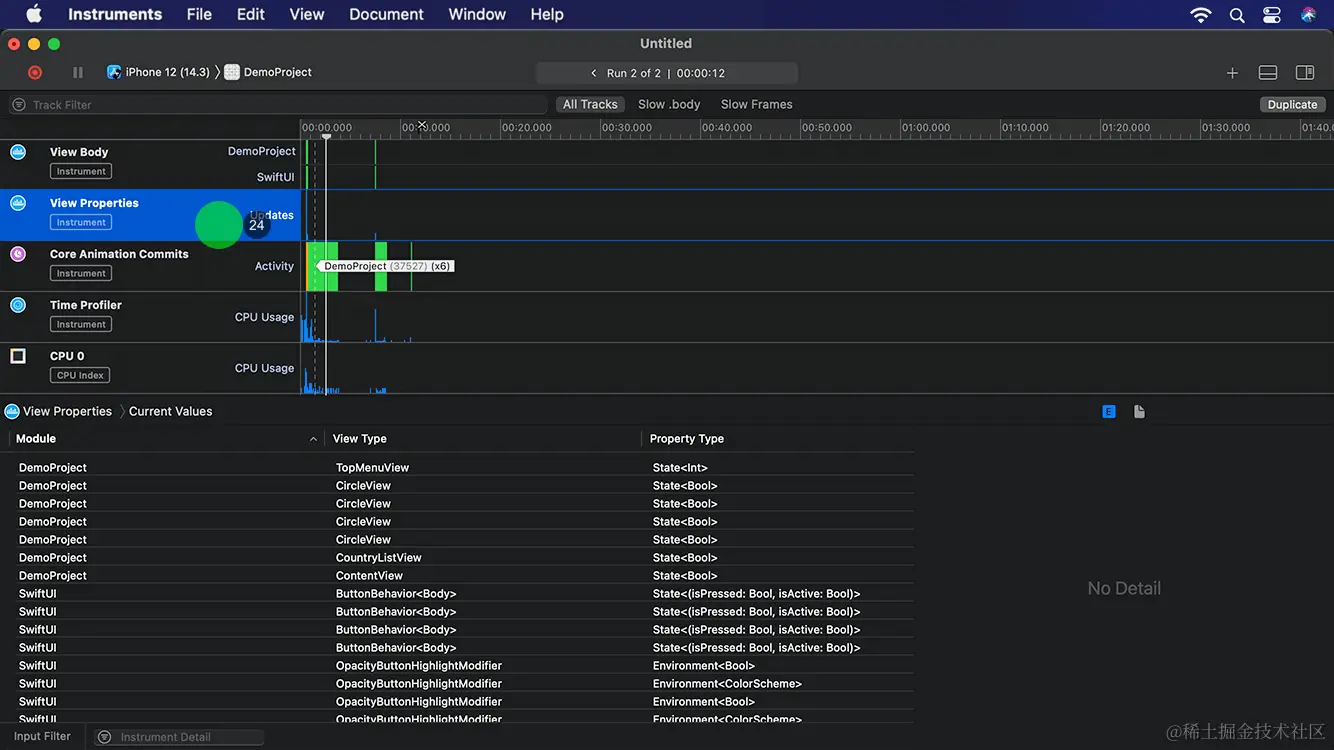Select the All Tracks filter tab
This screenshot has height=750, width=1334.
coord(590,104)
